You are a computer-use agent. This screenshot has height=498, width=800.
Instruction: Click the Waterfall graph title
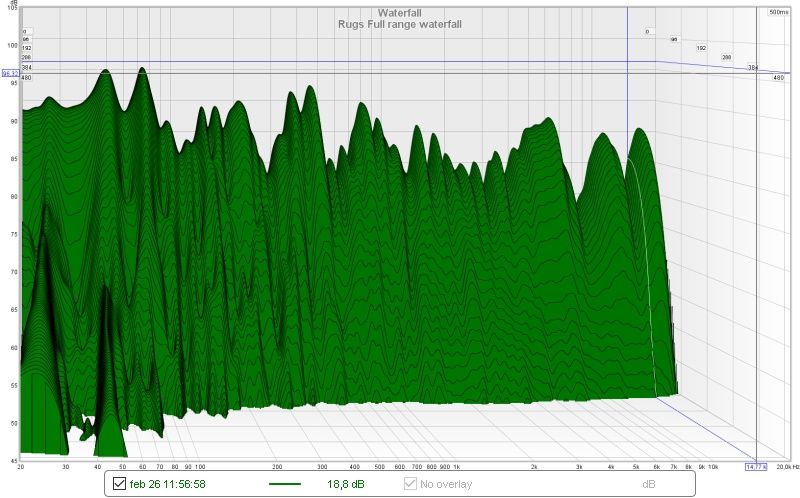(399, 12)
